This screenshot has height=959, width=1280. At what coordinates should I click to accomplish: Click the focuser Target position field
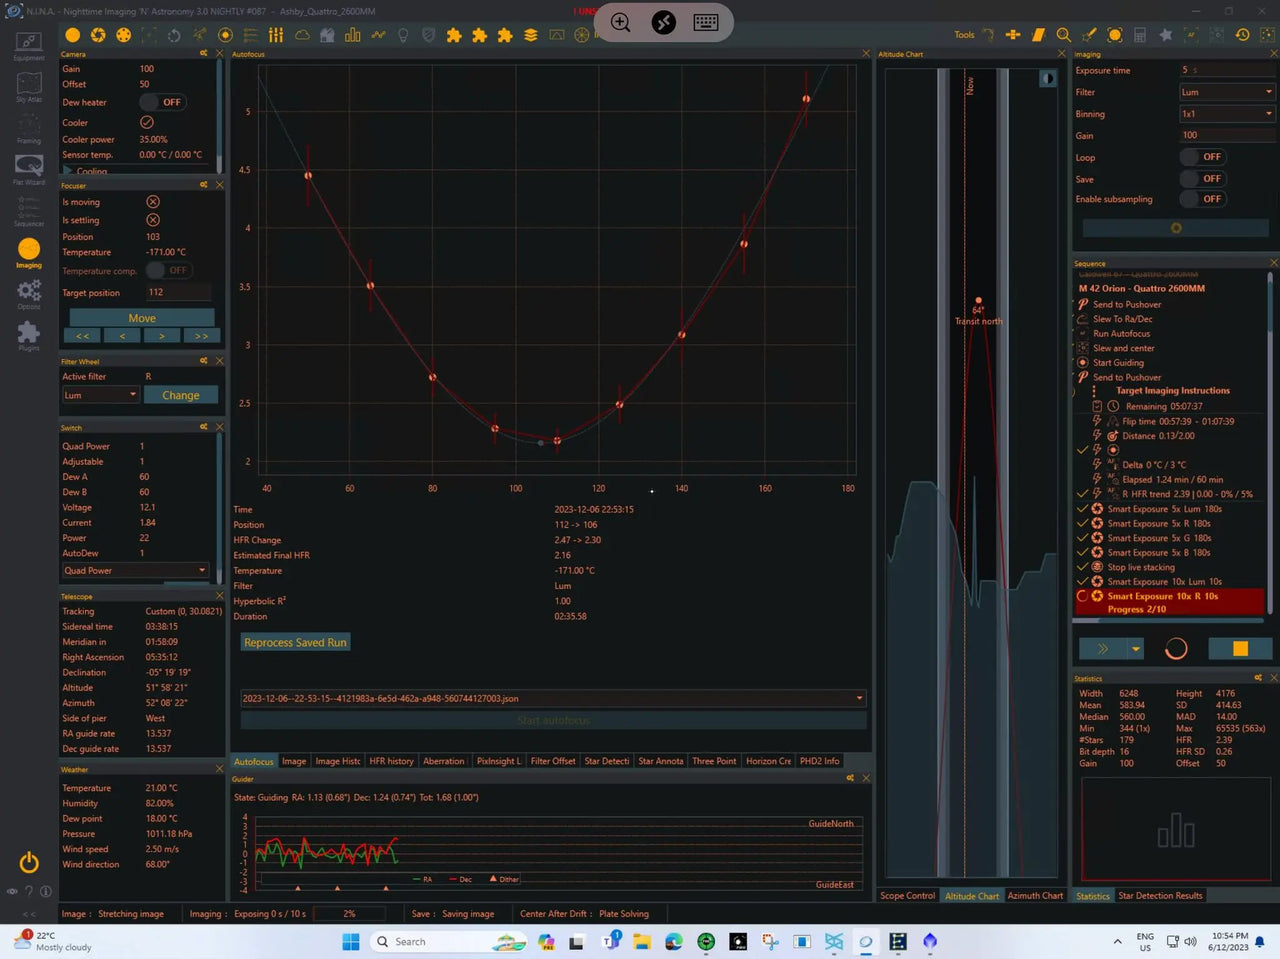tap(178, 293)
